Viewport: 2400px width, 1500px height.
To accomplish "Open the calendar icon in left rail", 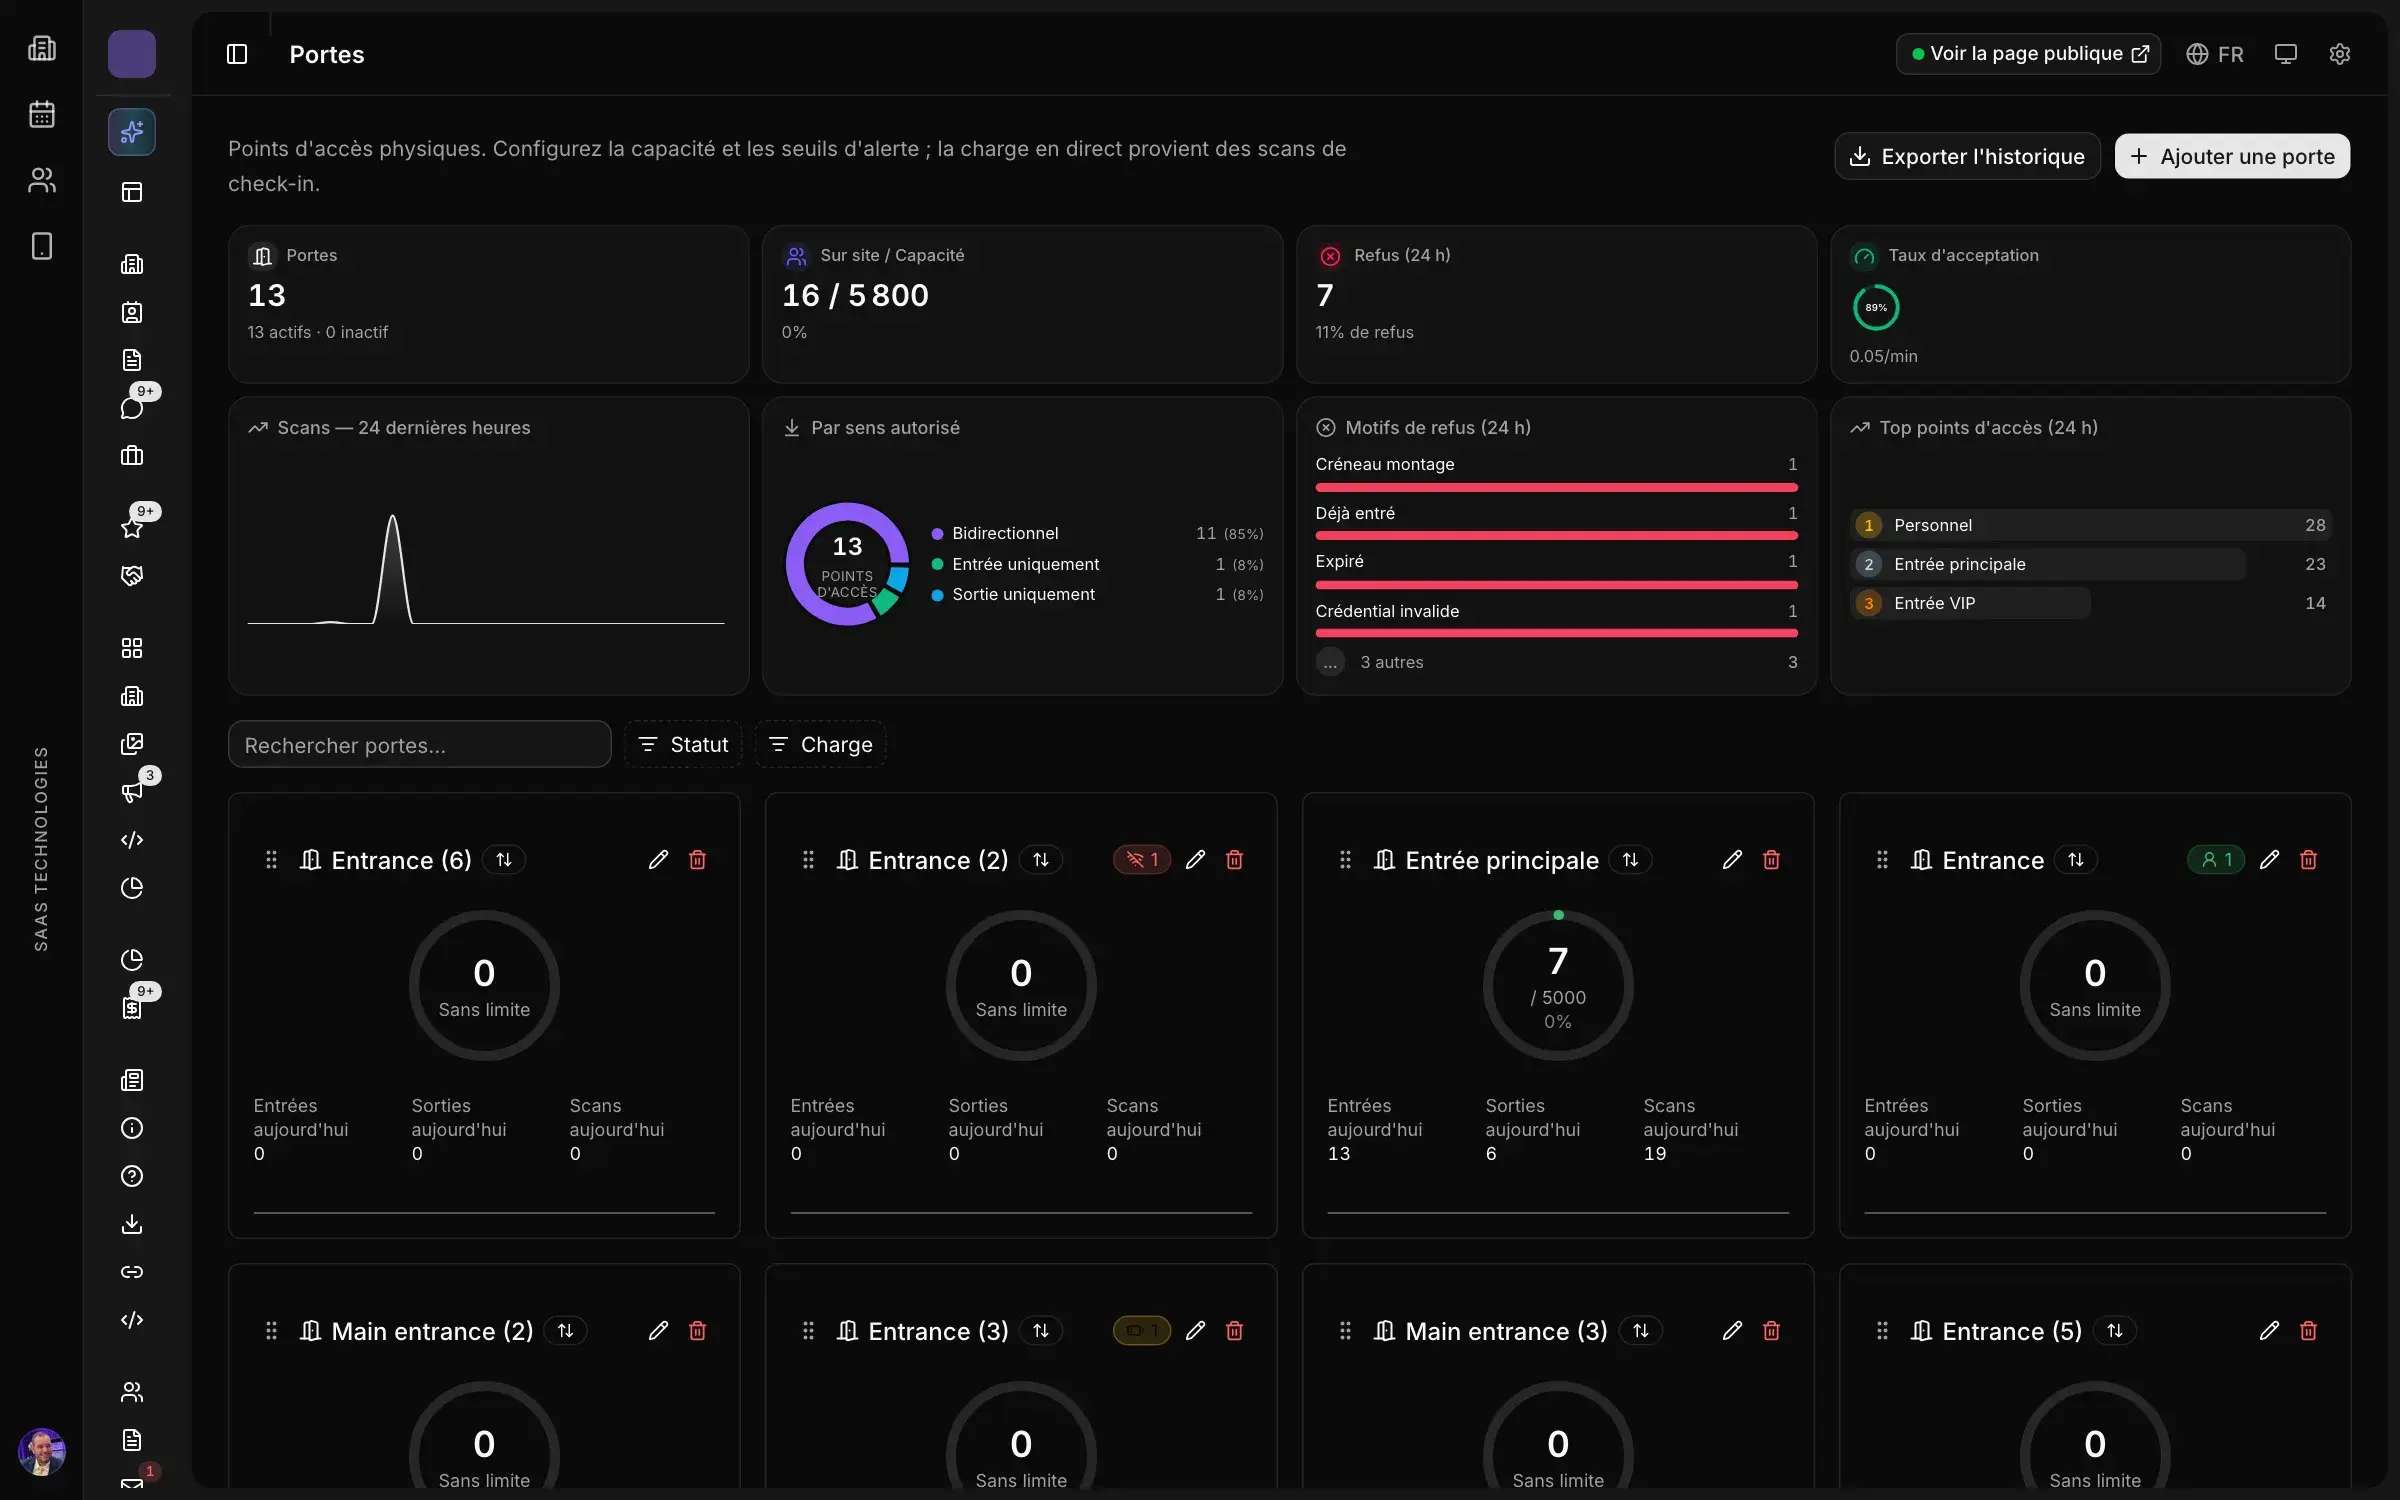I will point(42,114).
